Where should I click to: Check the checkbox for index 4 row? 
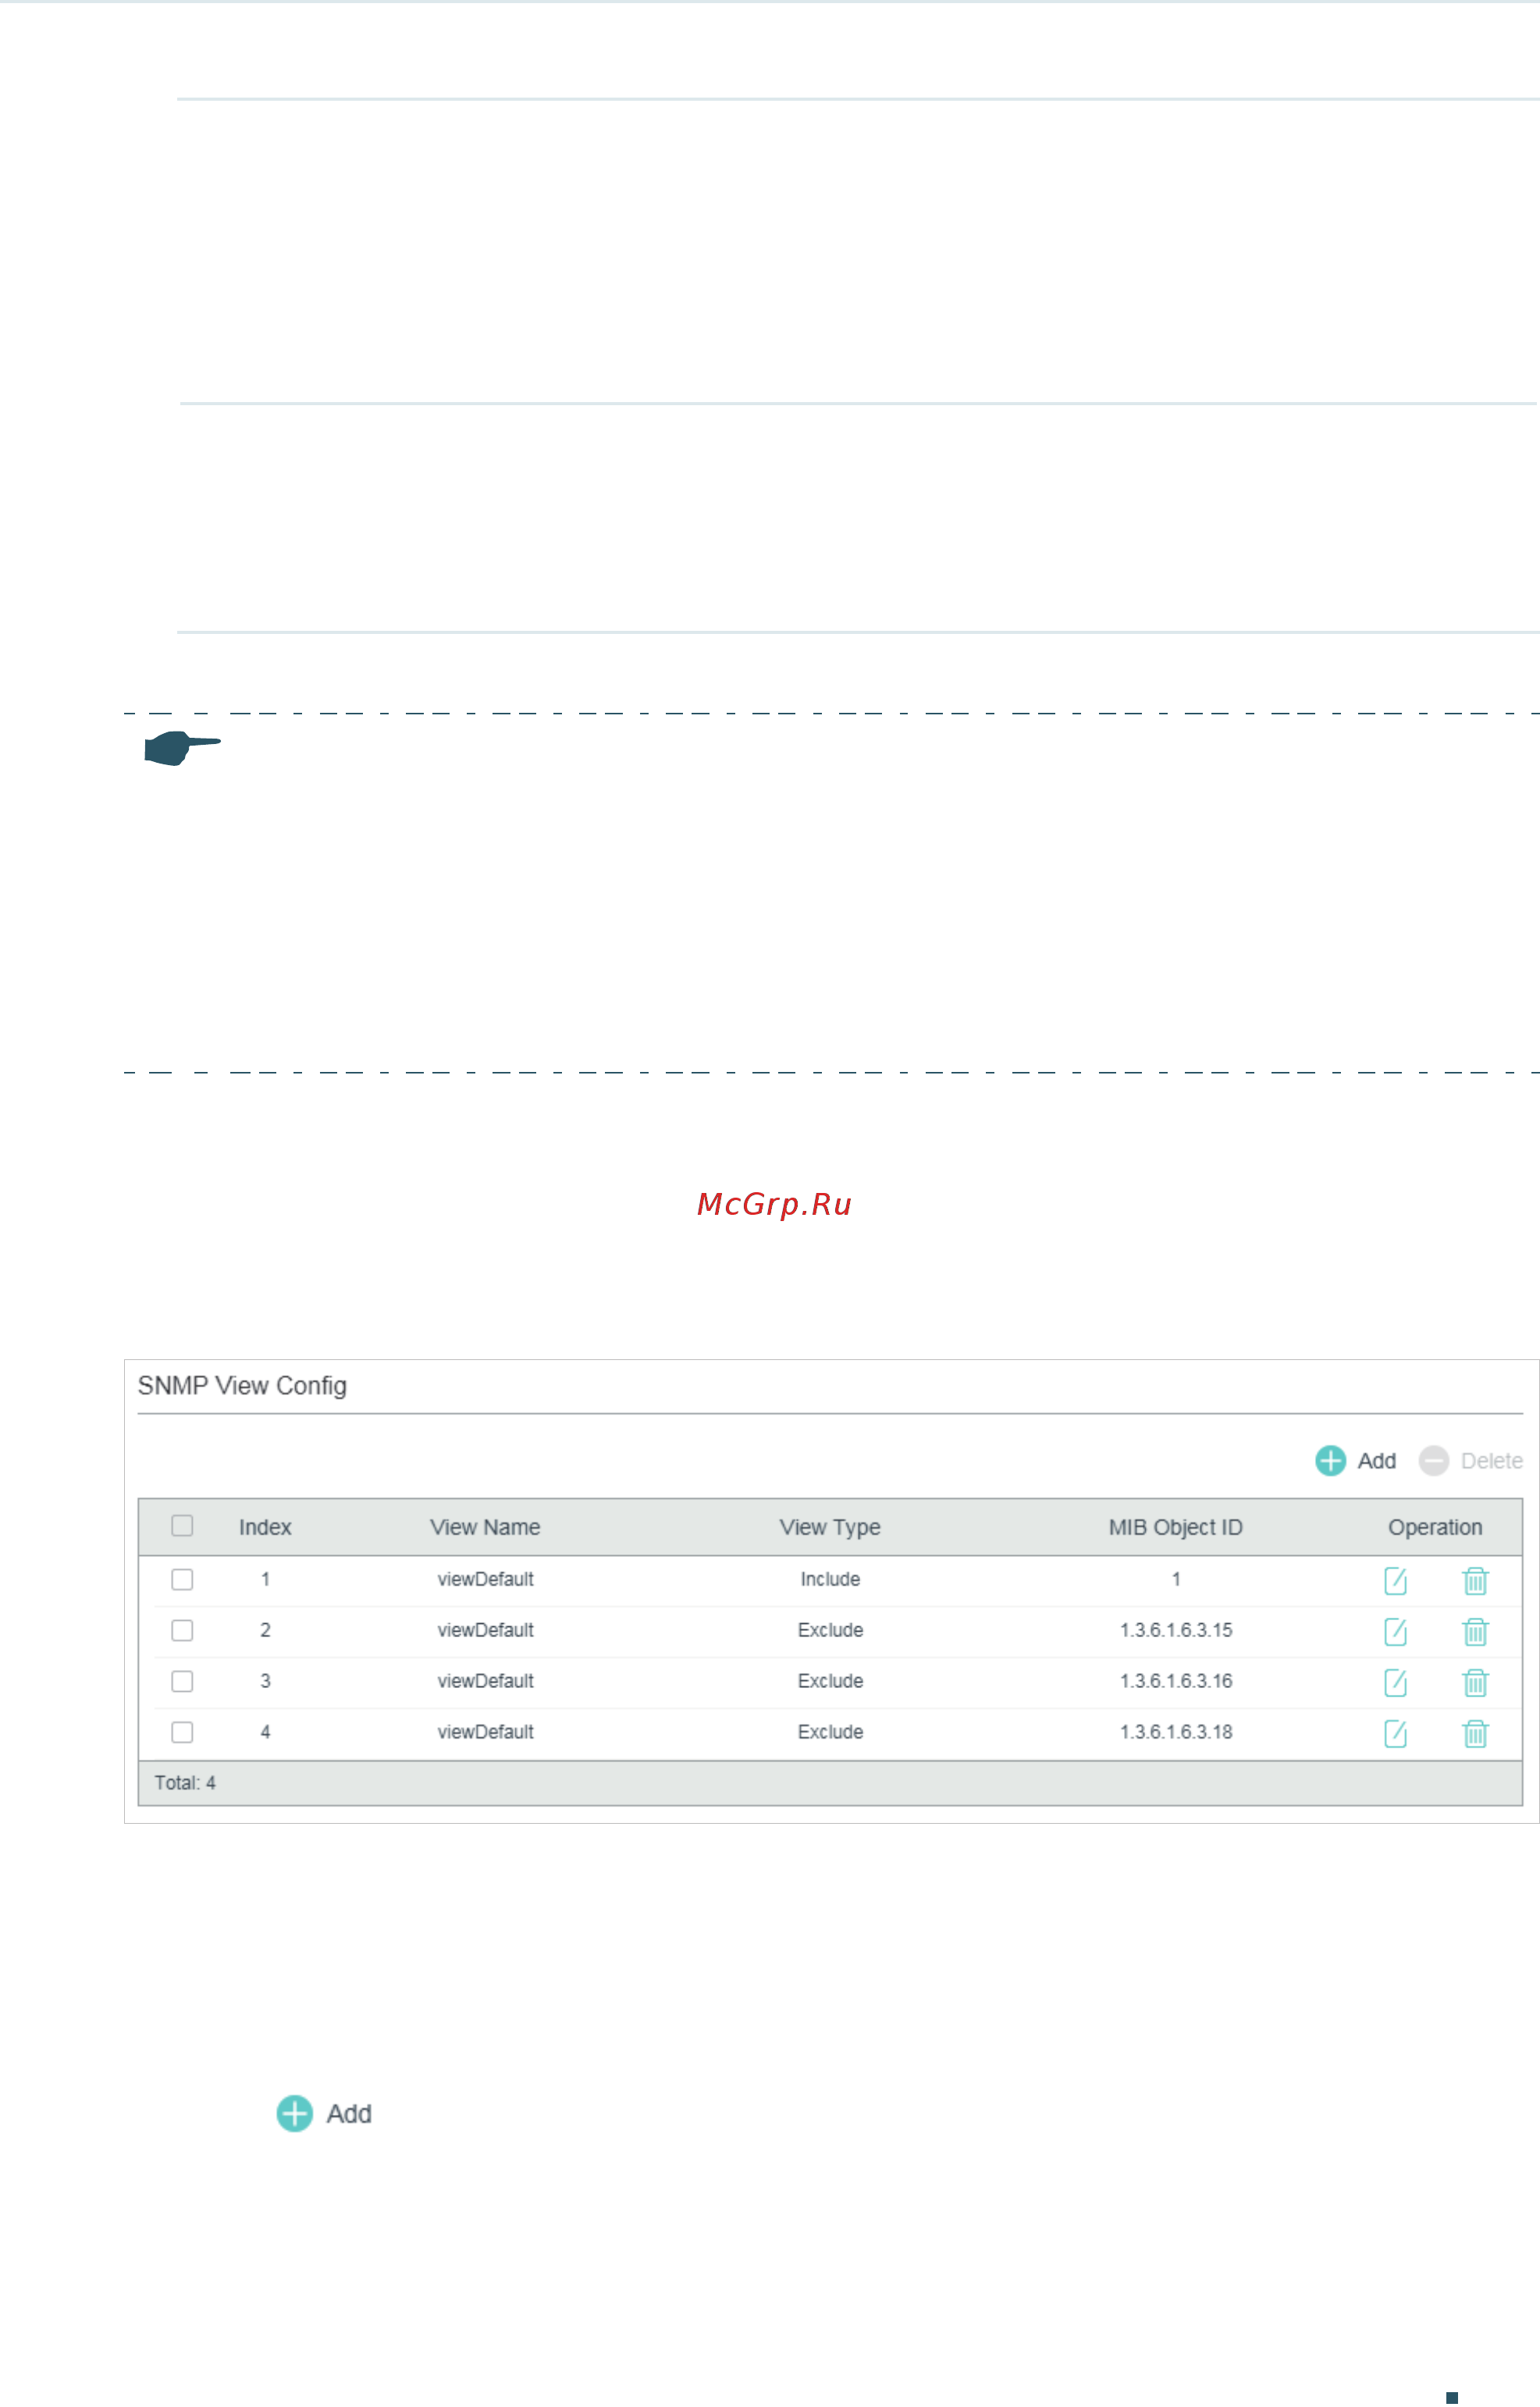[x=182, y=1733]
